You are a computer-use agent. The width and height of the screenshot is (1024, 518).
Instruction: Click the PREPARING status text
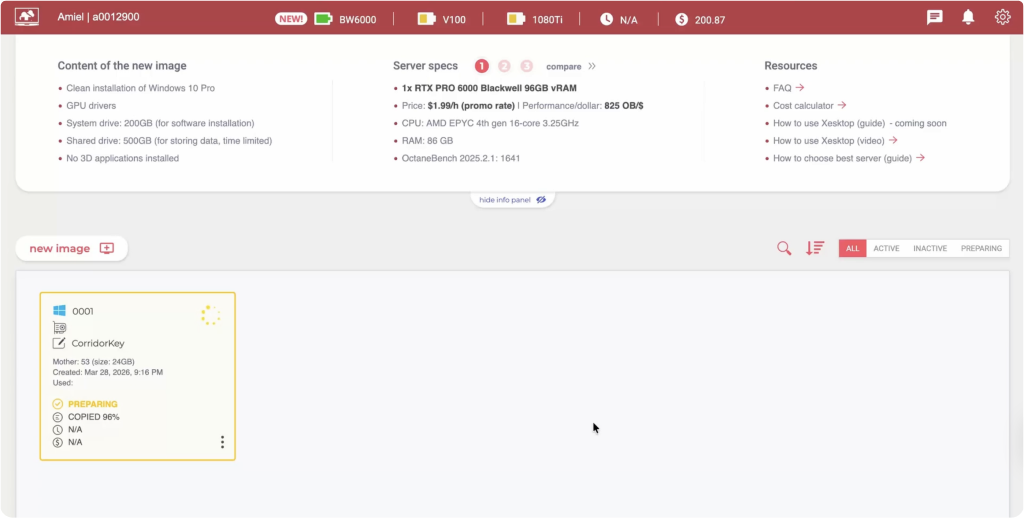point(93,404)
